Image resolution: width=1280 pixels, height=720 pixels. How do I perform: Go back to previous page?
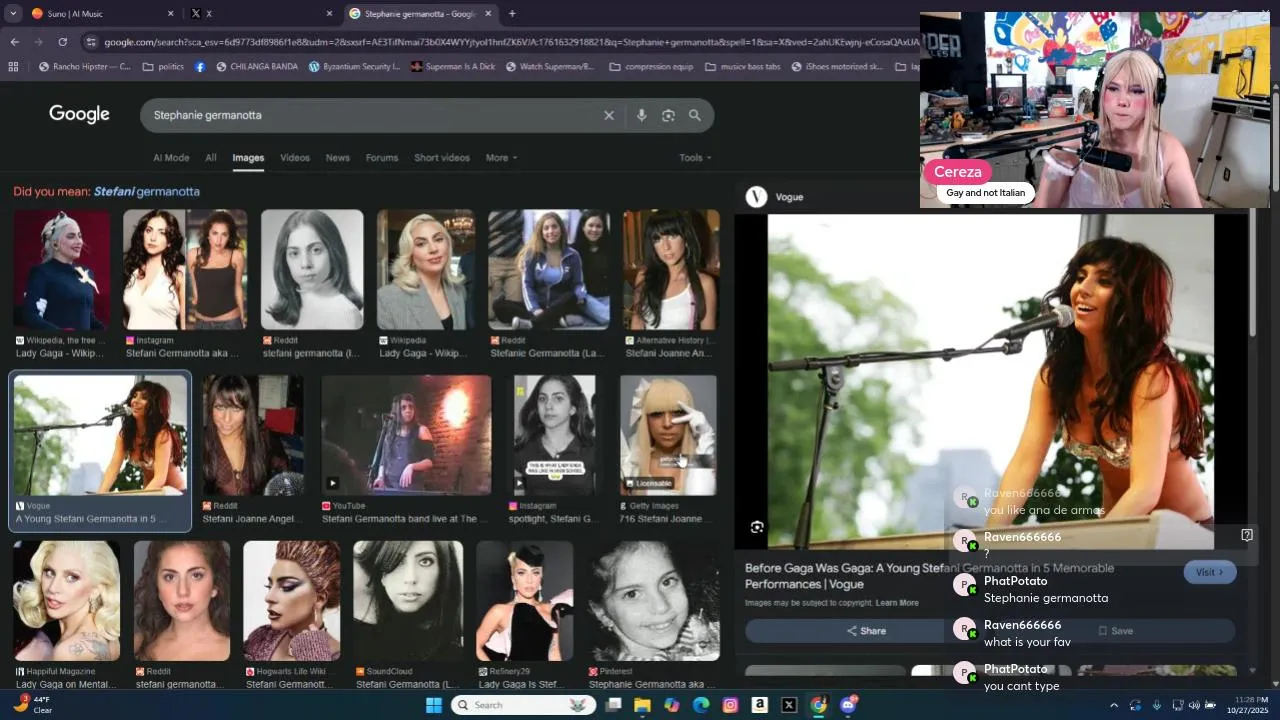coord(14,42)
